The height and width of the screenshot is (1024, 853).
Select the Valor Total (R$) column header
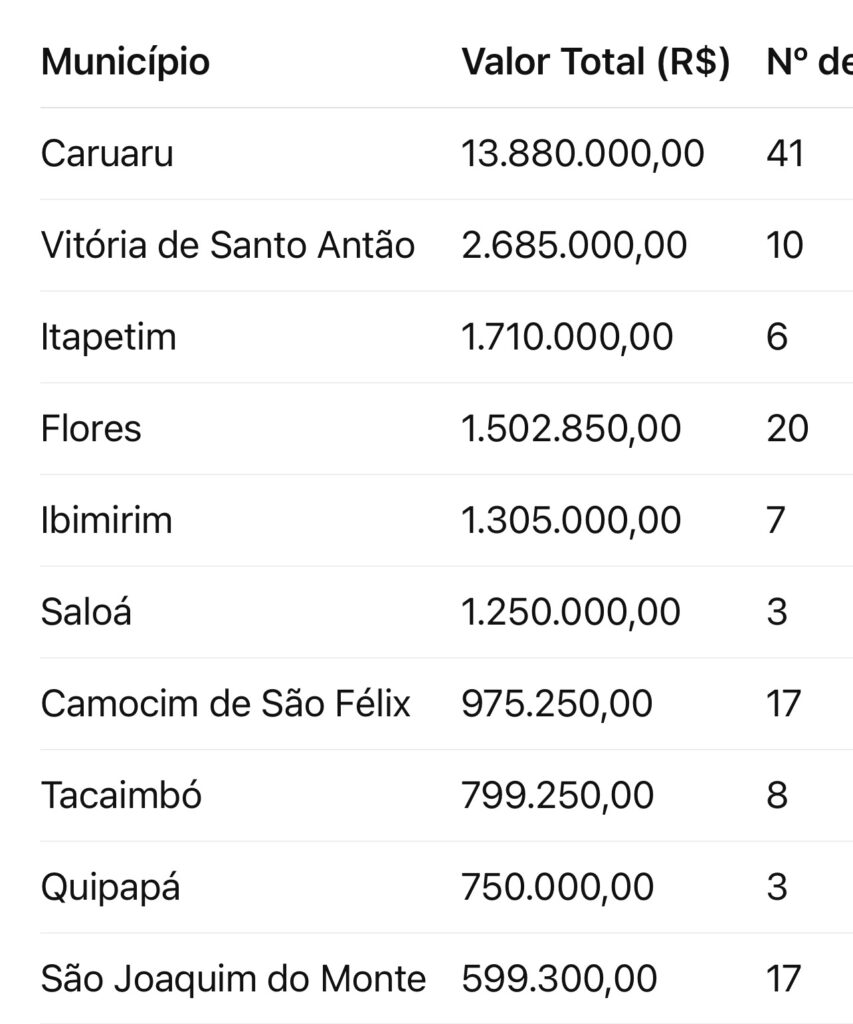[596, 63]
